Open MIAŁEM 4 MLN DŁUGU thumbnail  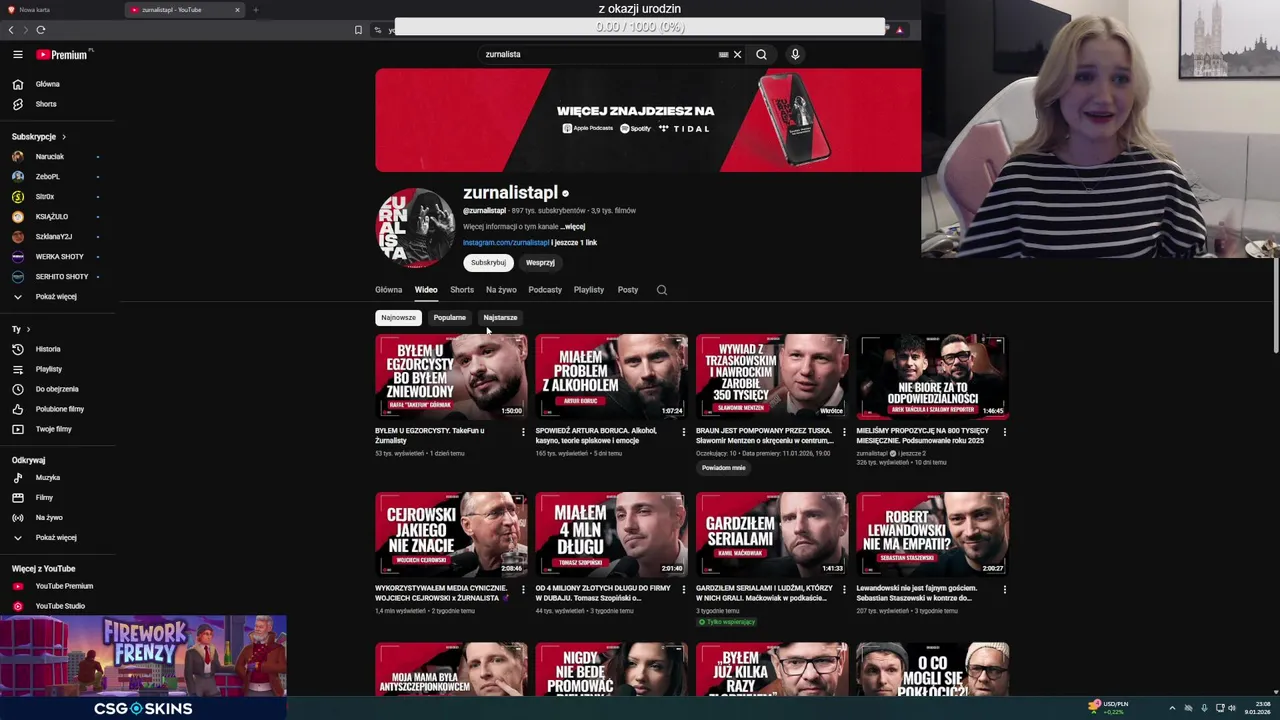611,534
